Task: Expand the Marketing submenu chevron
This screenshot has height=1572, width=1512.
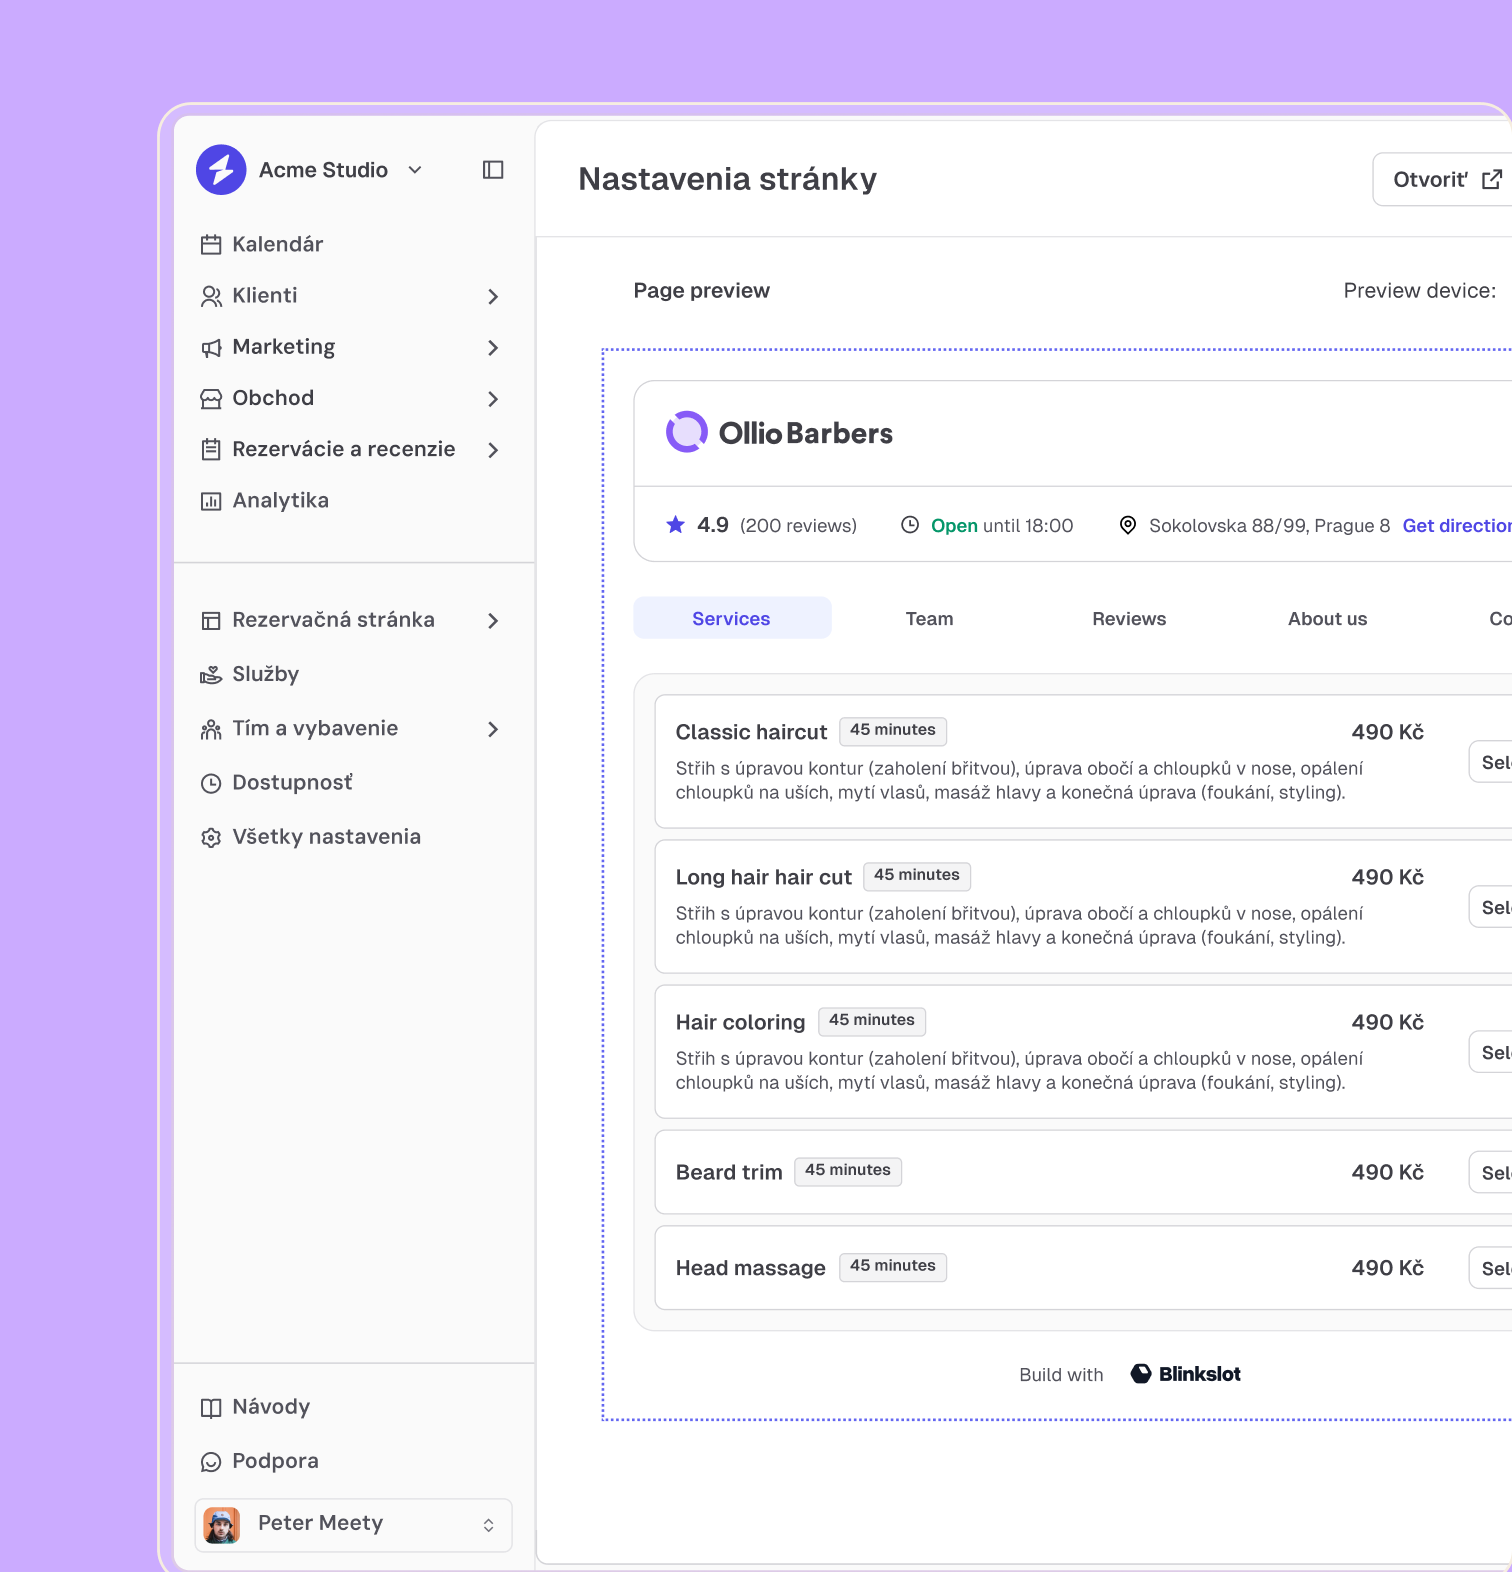Action: 493,347
